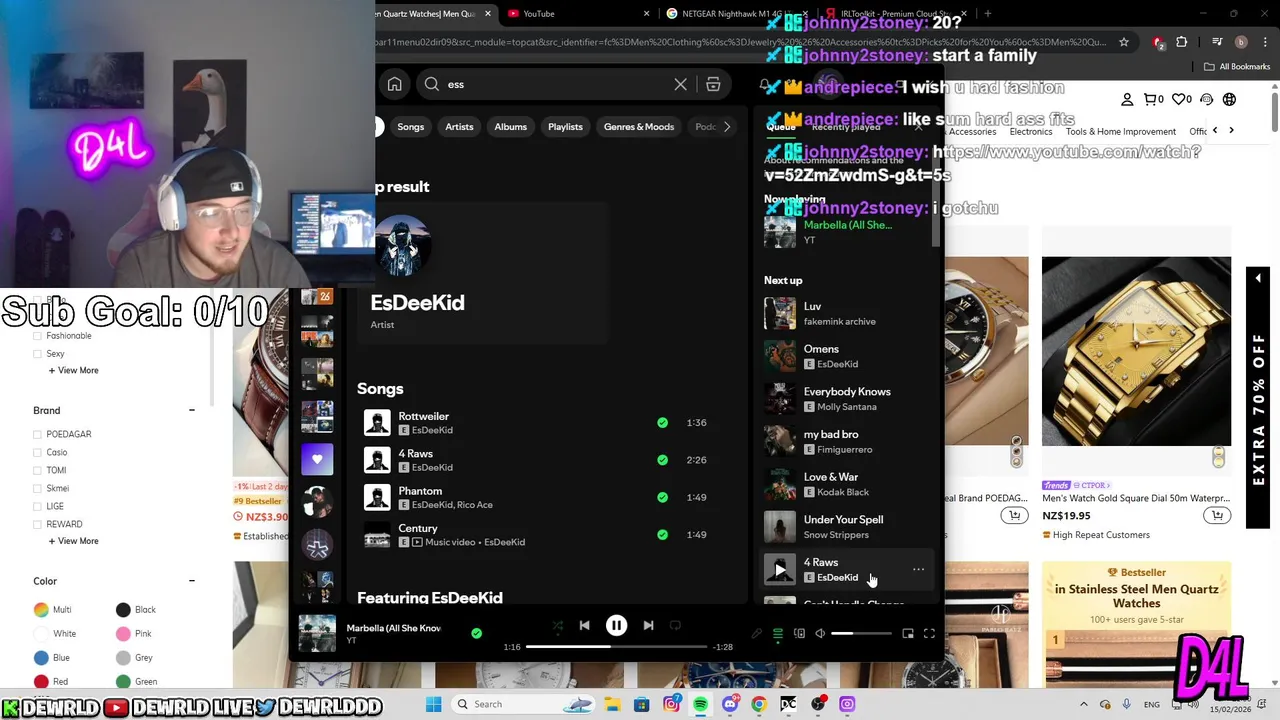Screen dimensions: 1280x720
Task: Select the Pink color swatch filter
Action: pos(123,633)
